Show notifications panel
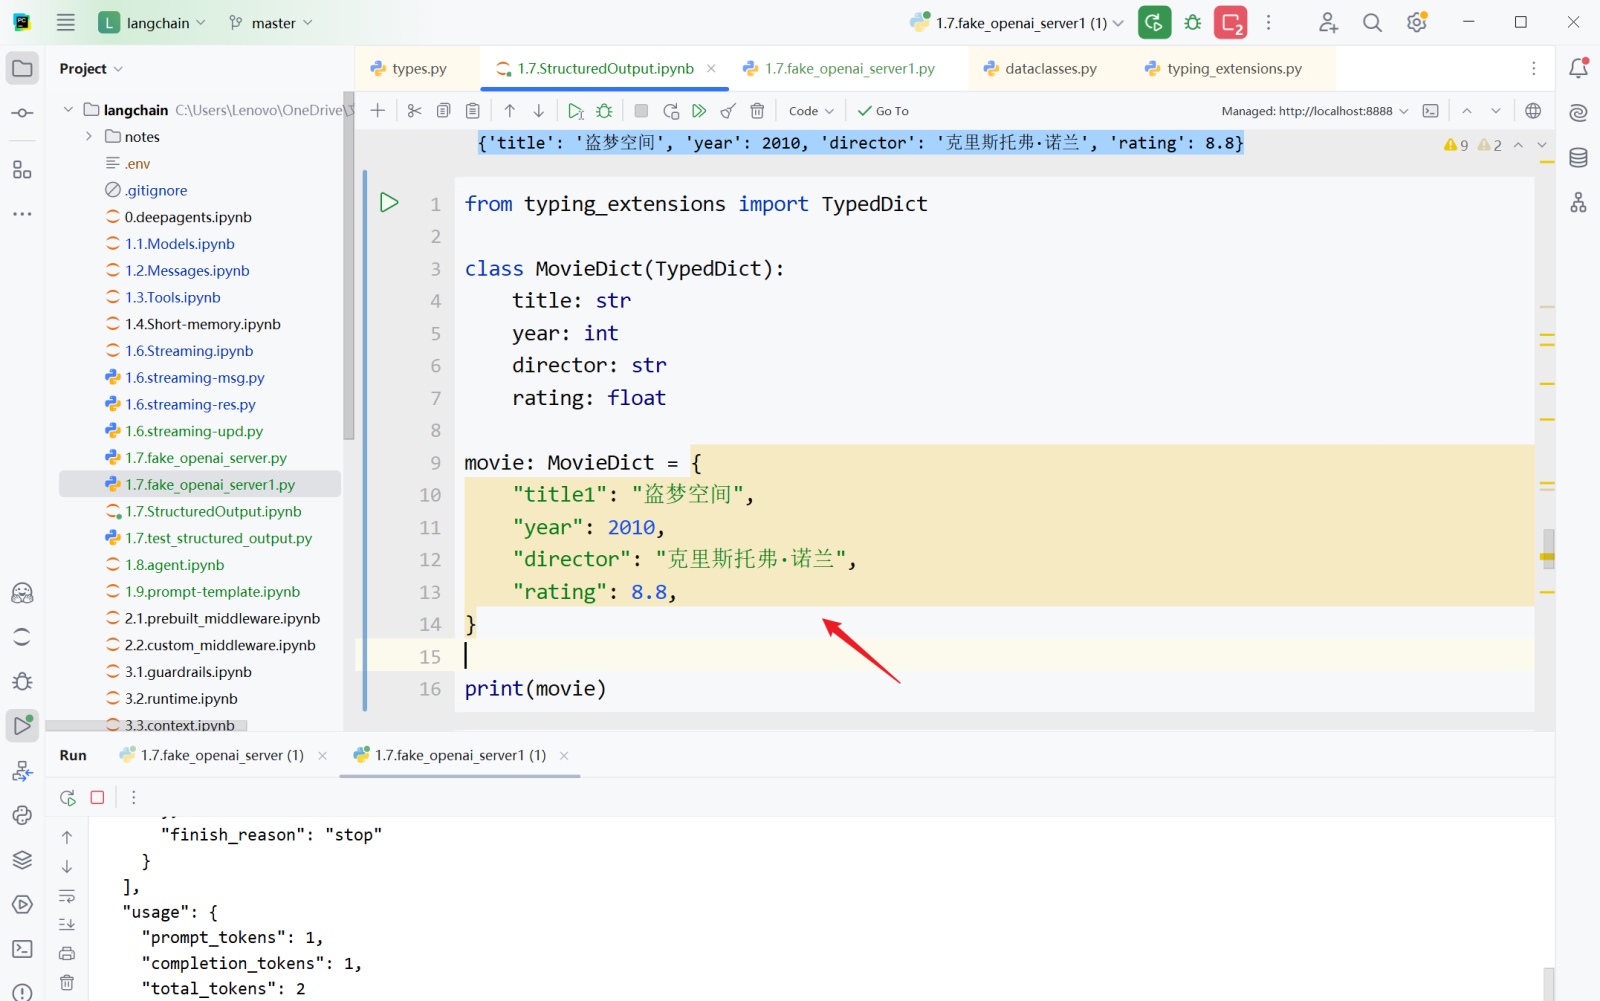 click(x=1578, y=68)
